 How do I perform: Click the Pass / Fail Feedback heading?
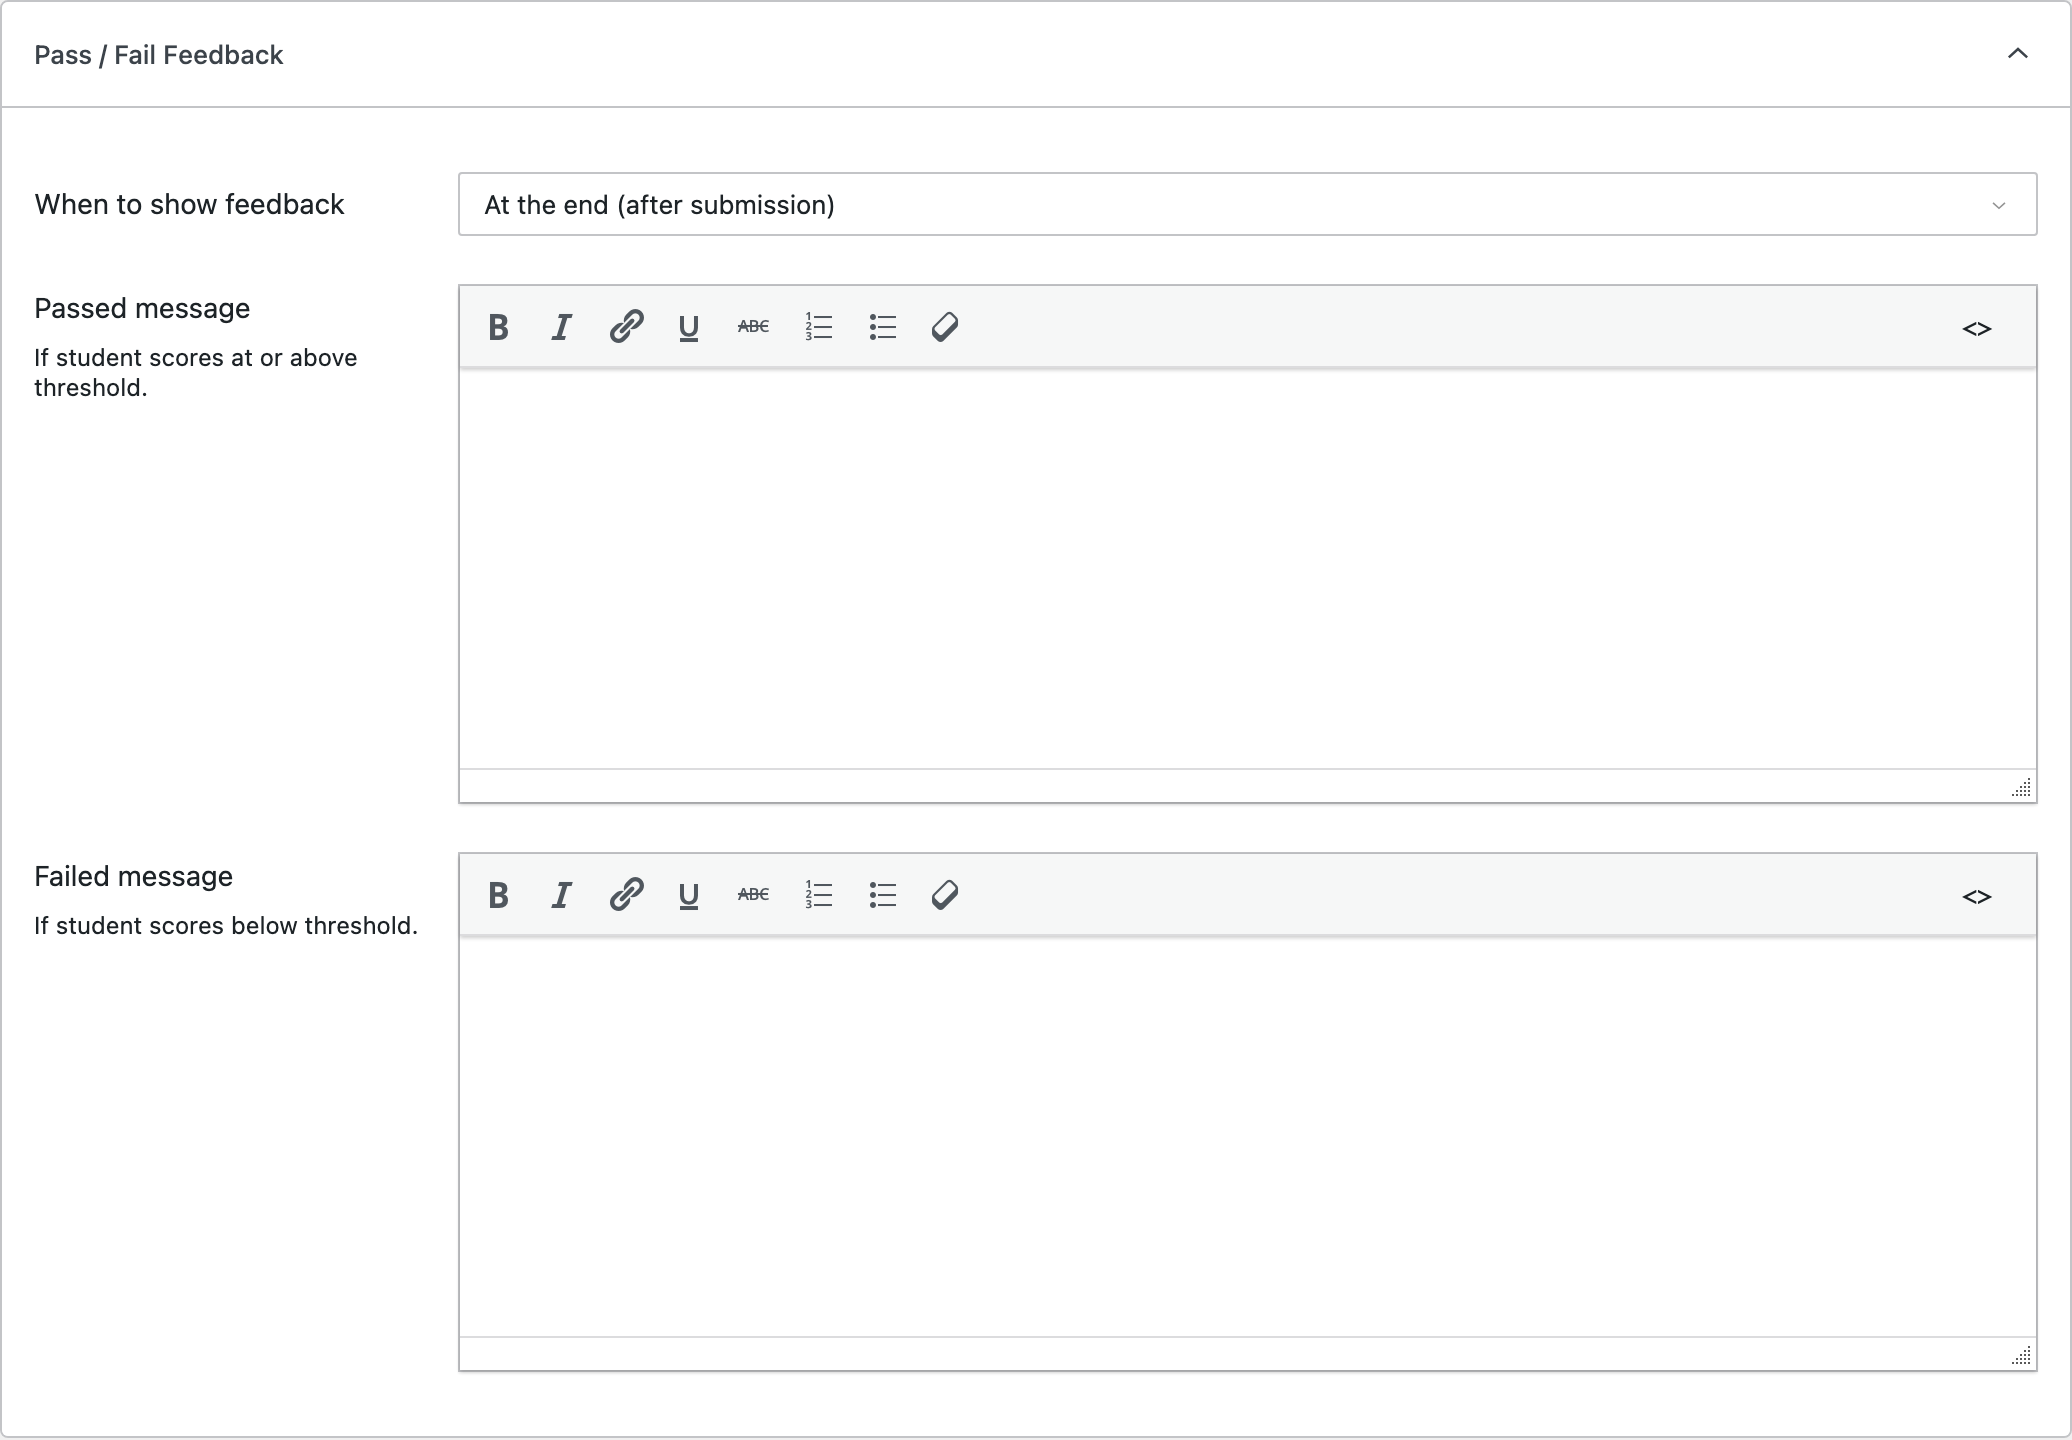click(x=158, y=55)
